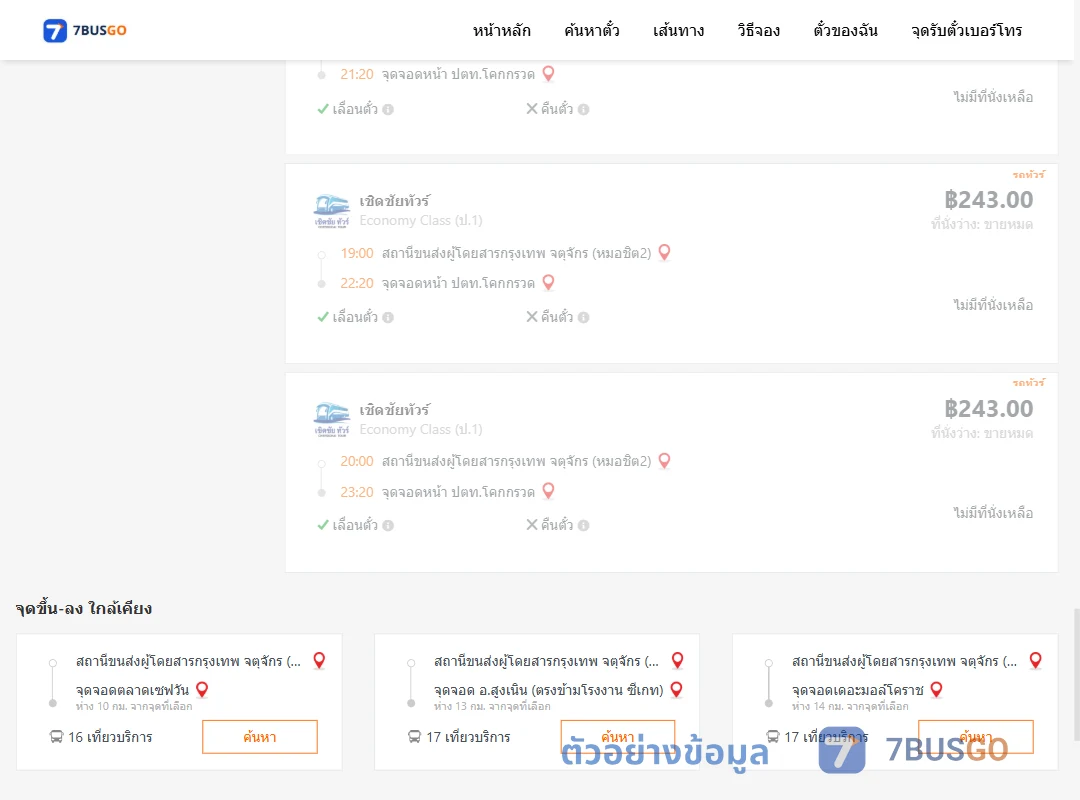The height and width of the screenshot is (800, 1080).
Task: Click the ฿243.00 price on 20:00 trip
Action: (x=988, y=409)
